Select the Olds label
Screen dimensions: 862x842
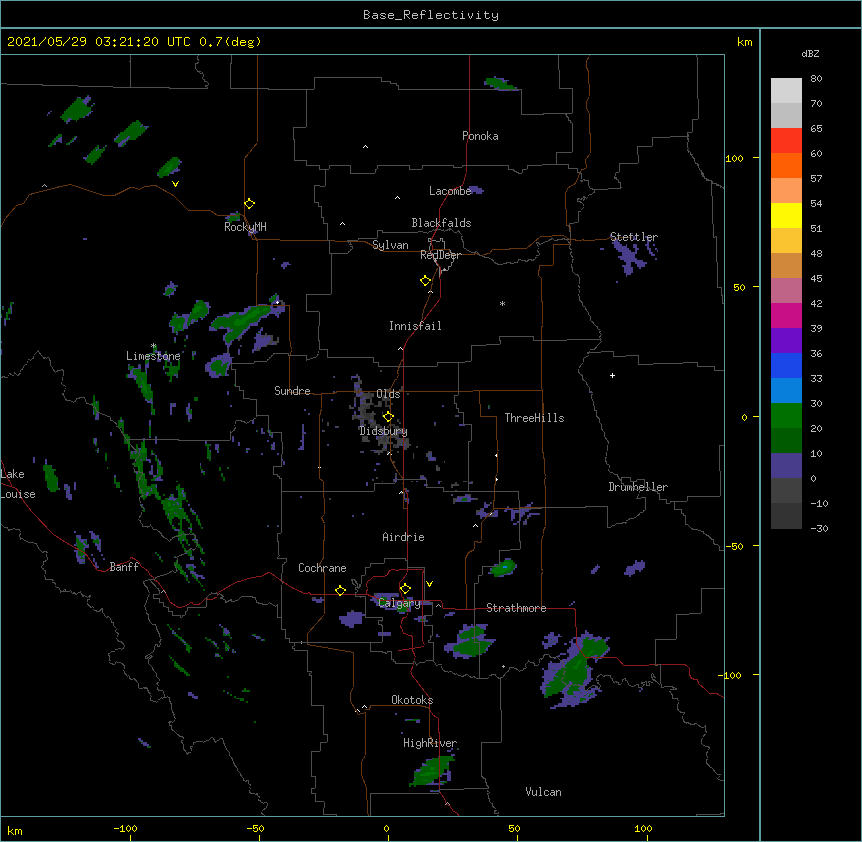tap(388, 394)
